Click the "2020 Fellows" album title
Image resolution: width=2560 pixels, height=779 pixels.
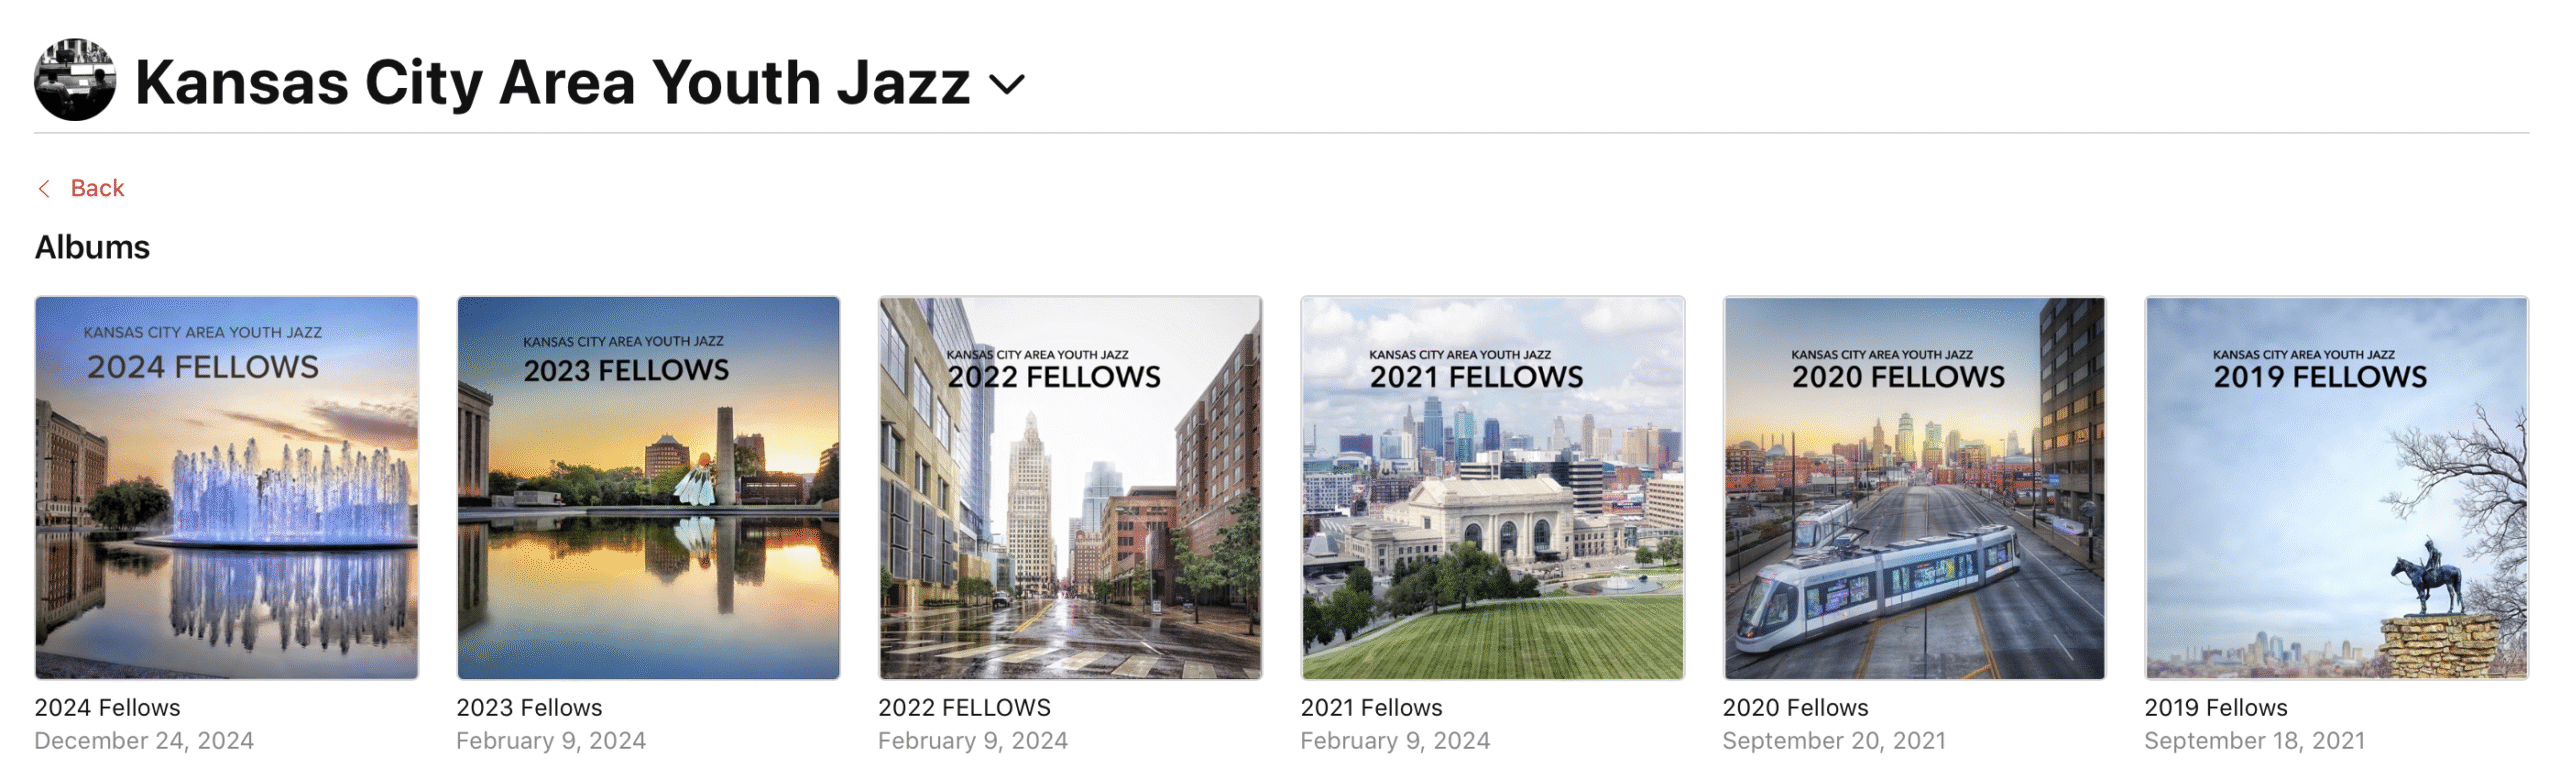(1795, 707)
